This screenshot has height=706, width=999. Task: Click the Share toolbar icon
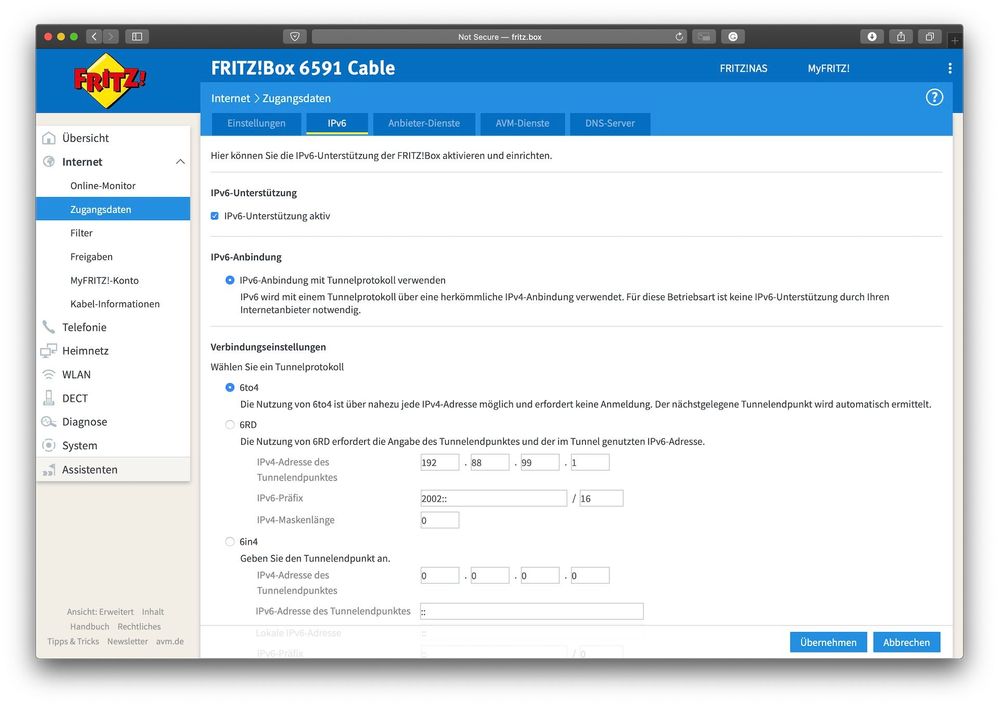901,37
